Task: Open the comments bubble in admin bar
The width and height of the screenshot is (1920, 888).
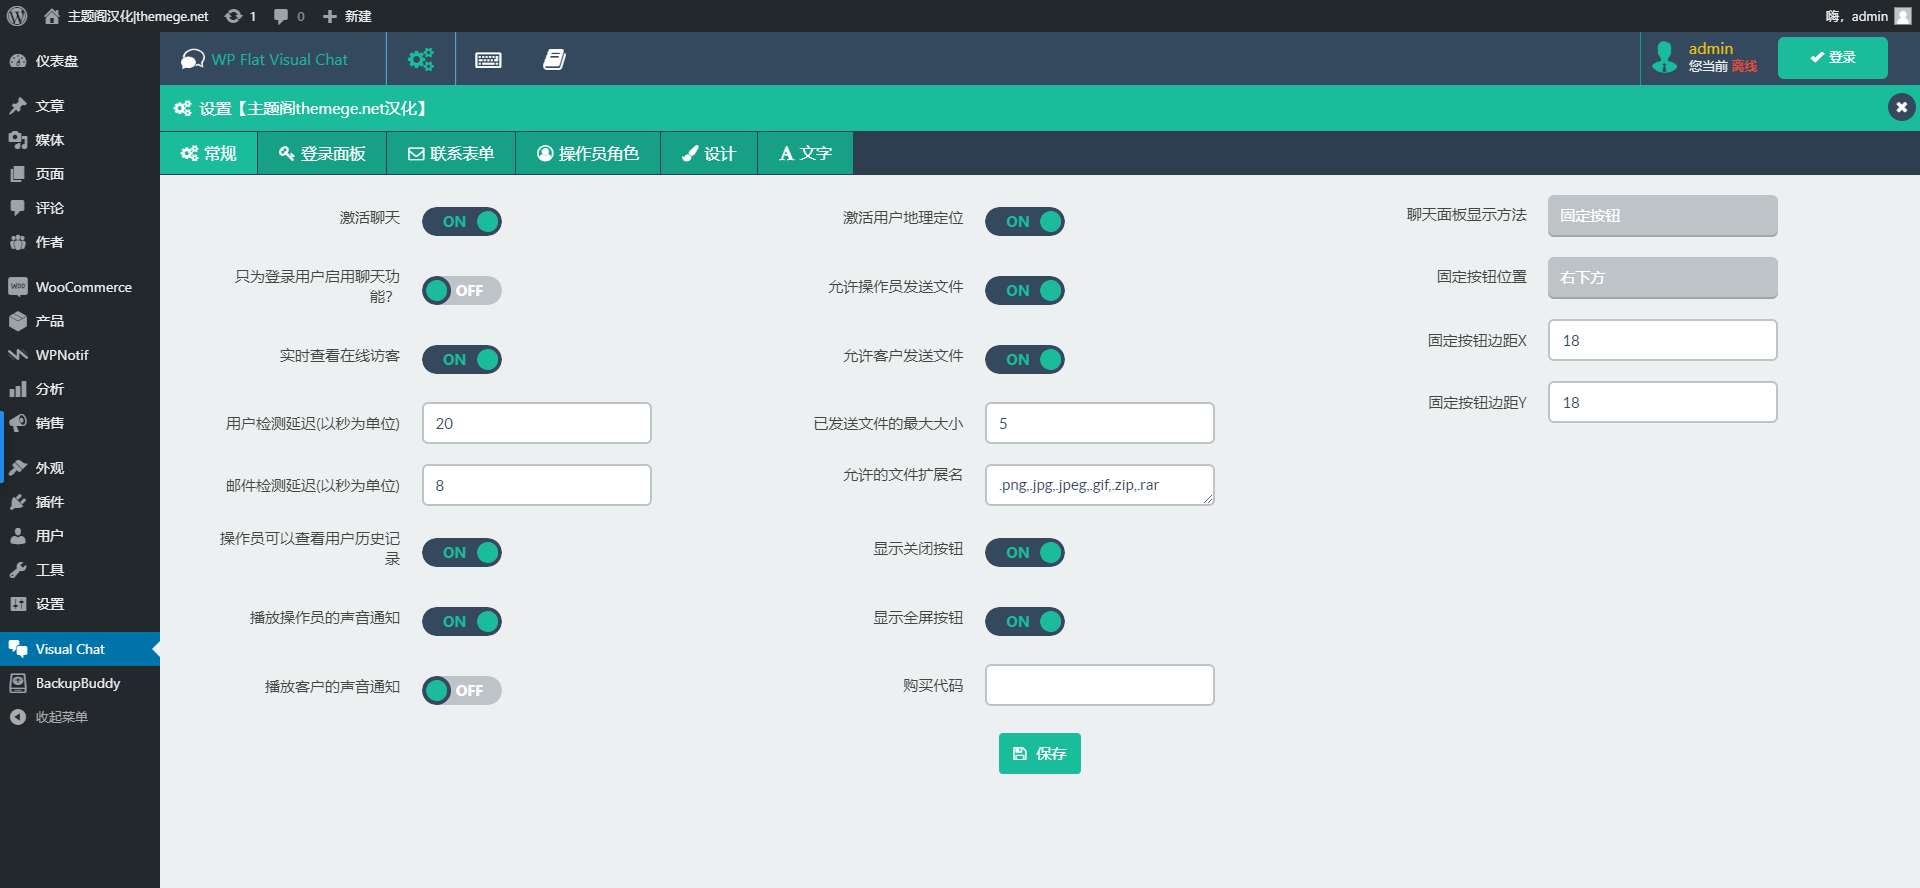Action: [x=289, y=16]
